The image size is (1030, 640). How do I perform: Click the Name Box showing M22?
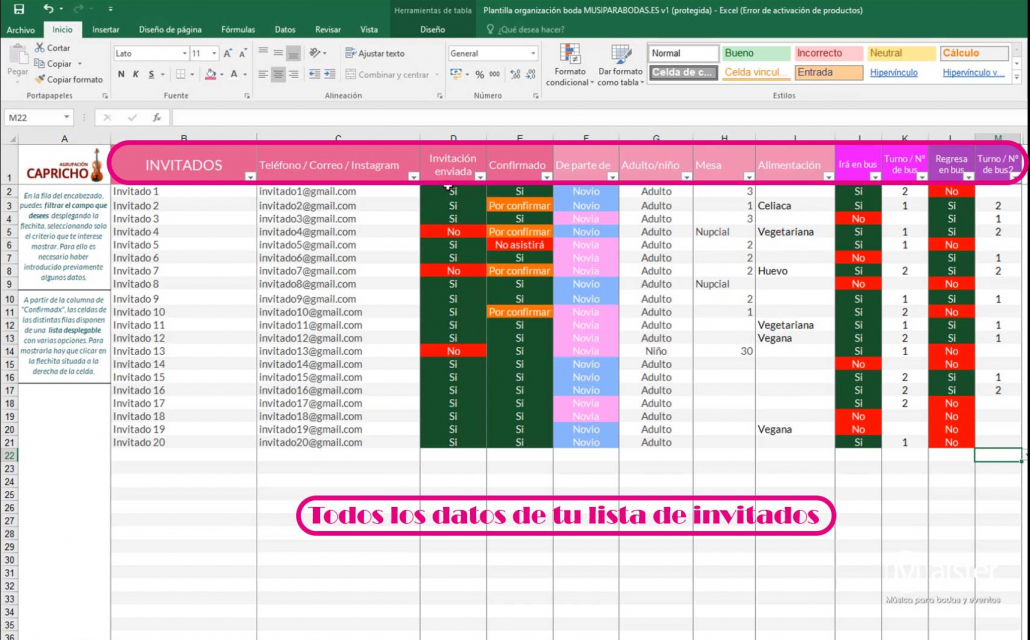30,117
